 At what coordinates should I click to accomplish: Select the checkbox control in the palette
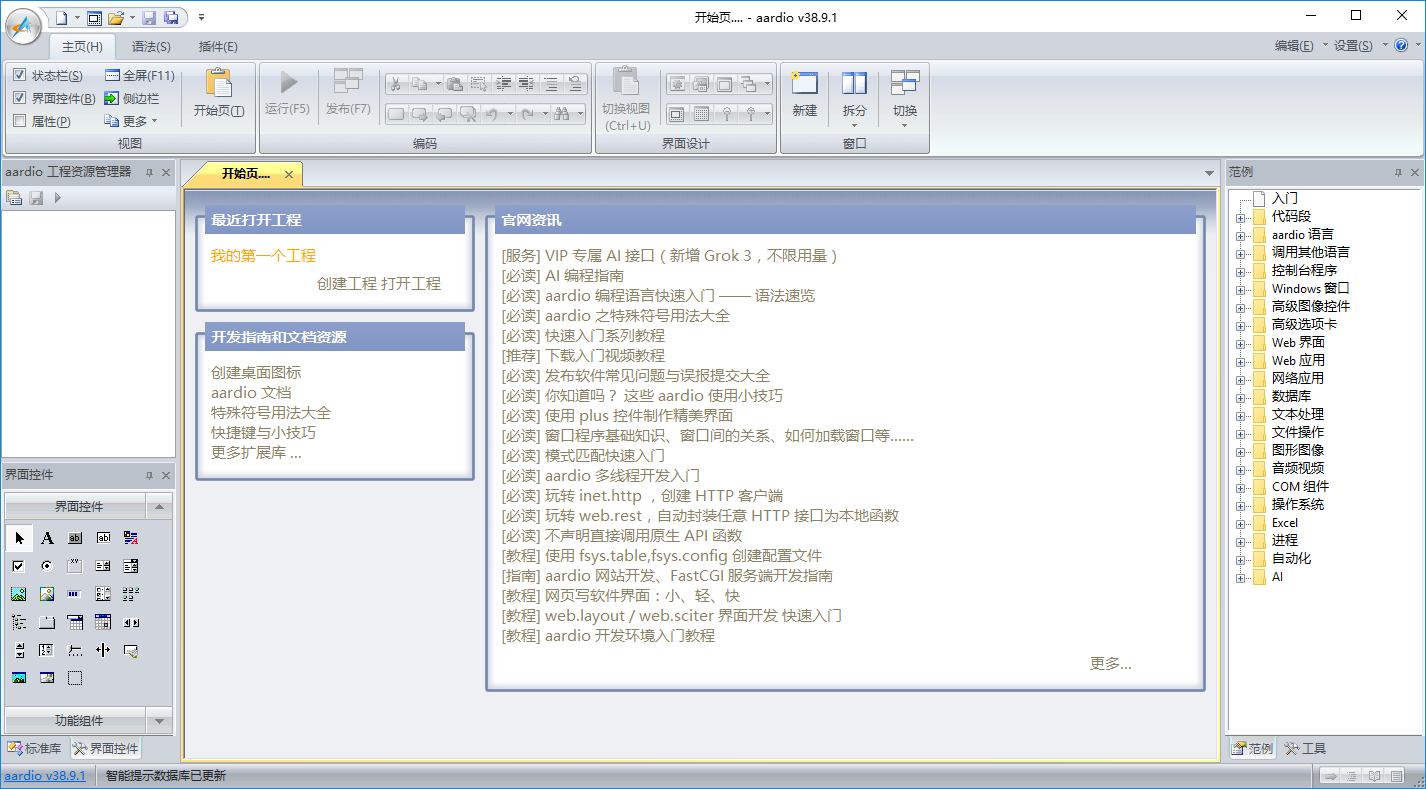pyautogui.click(x=19, y=566)
